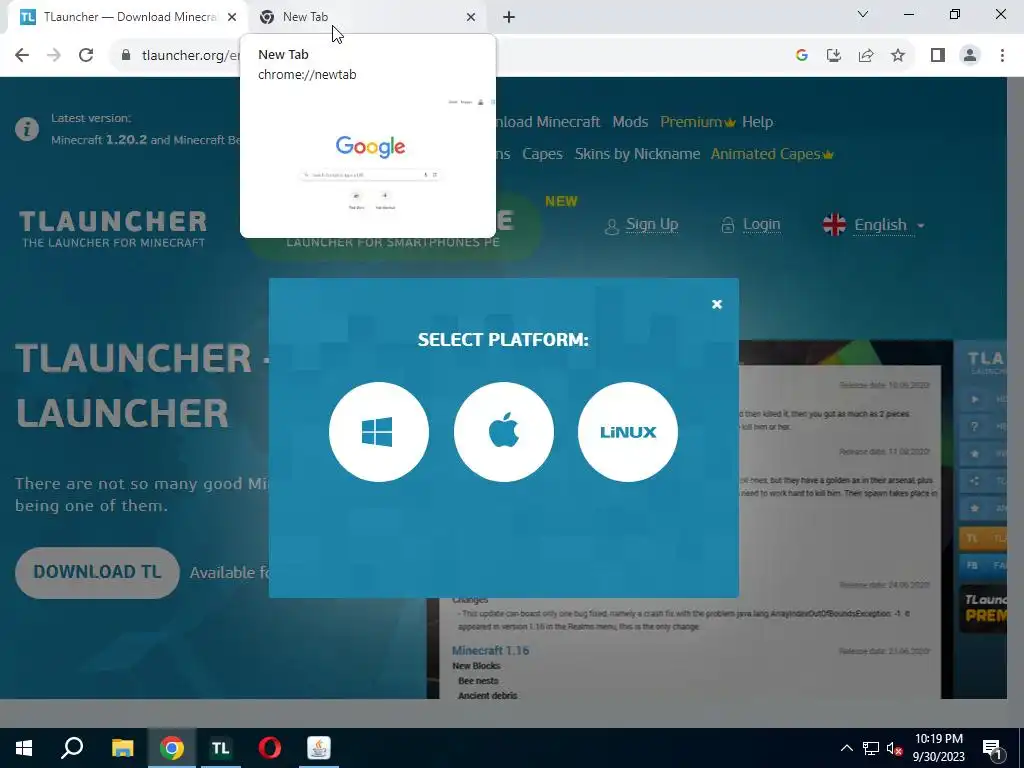Open Skins by Nickname page
The height and width of the screenshot is (768, 1024).
coord(637,154)
